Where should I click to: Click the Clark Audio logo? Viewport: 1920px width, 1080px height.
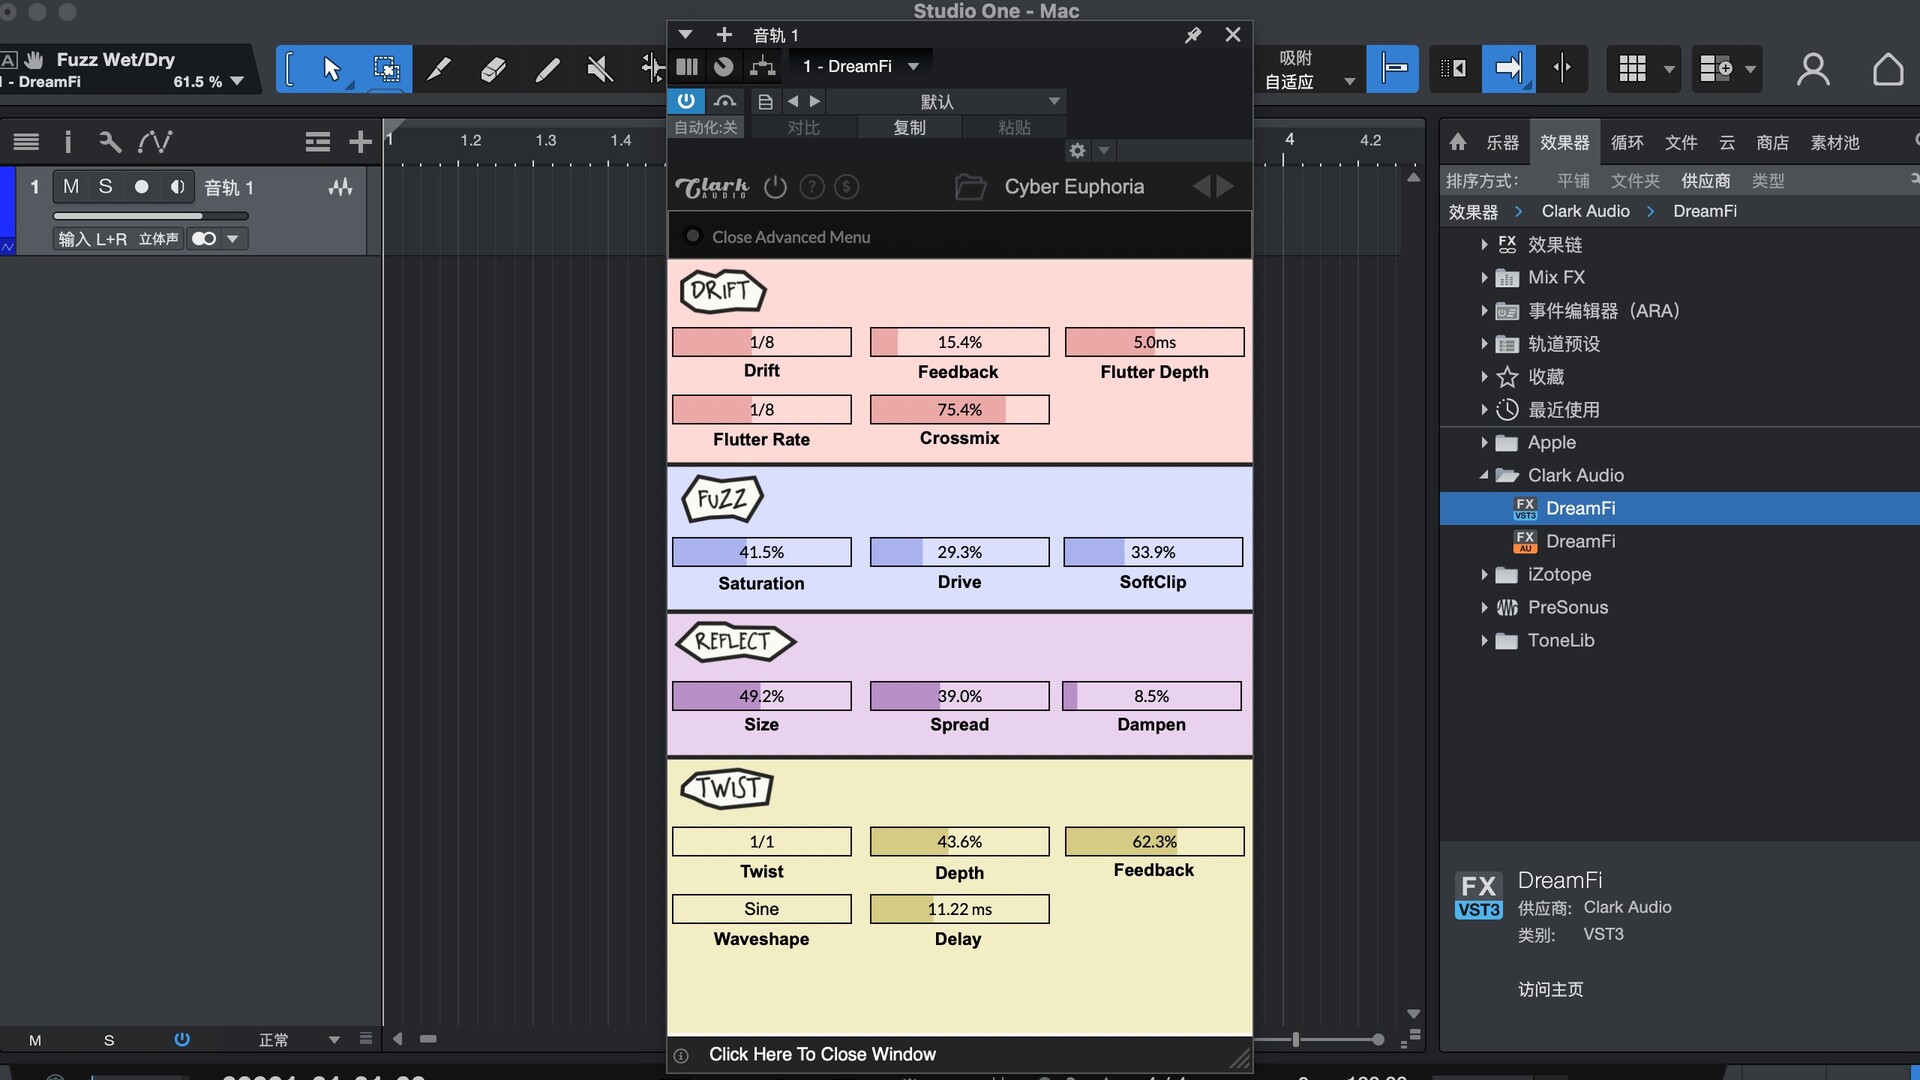click(x=712, y=187)
